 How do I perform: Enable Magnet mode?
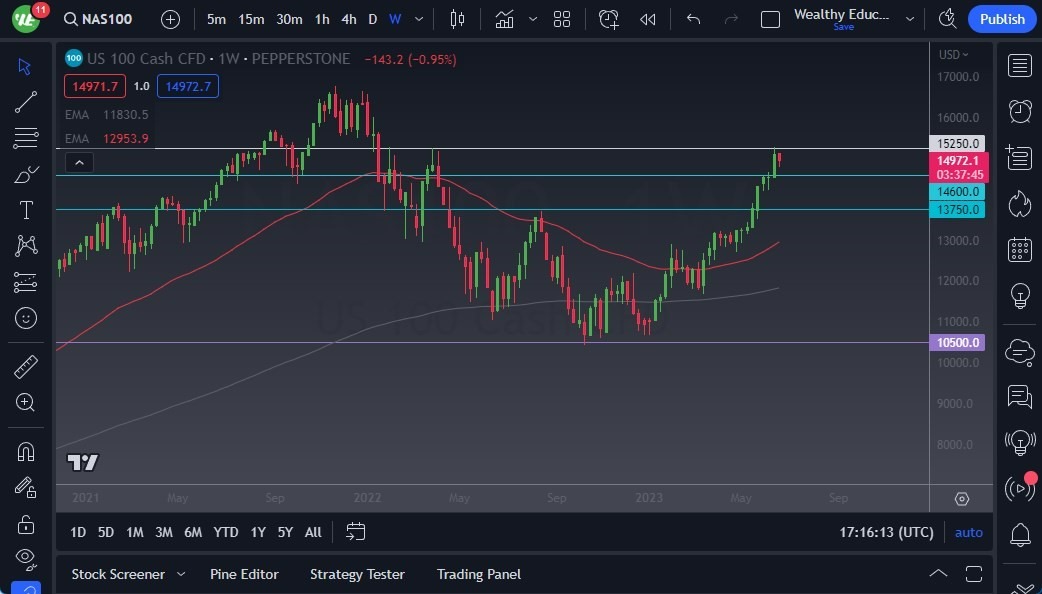pos(25,450)
